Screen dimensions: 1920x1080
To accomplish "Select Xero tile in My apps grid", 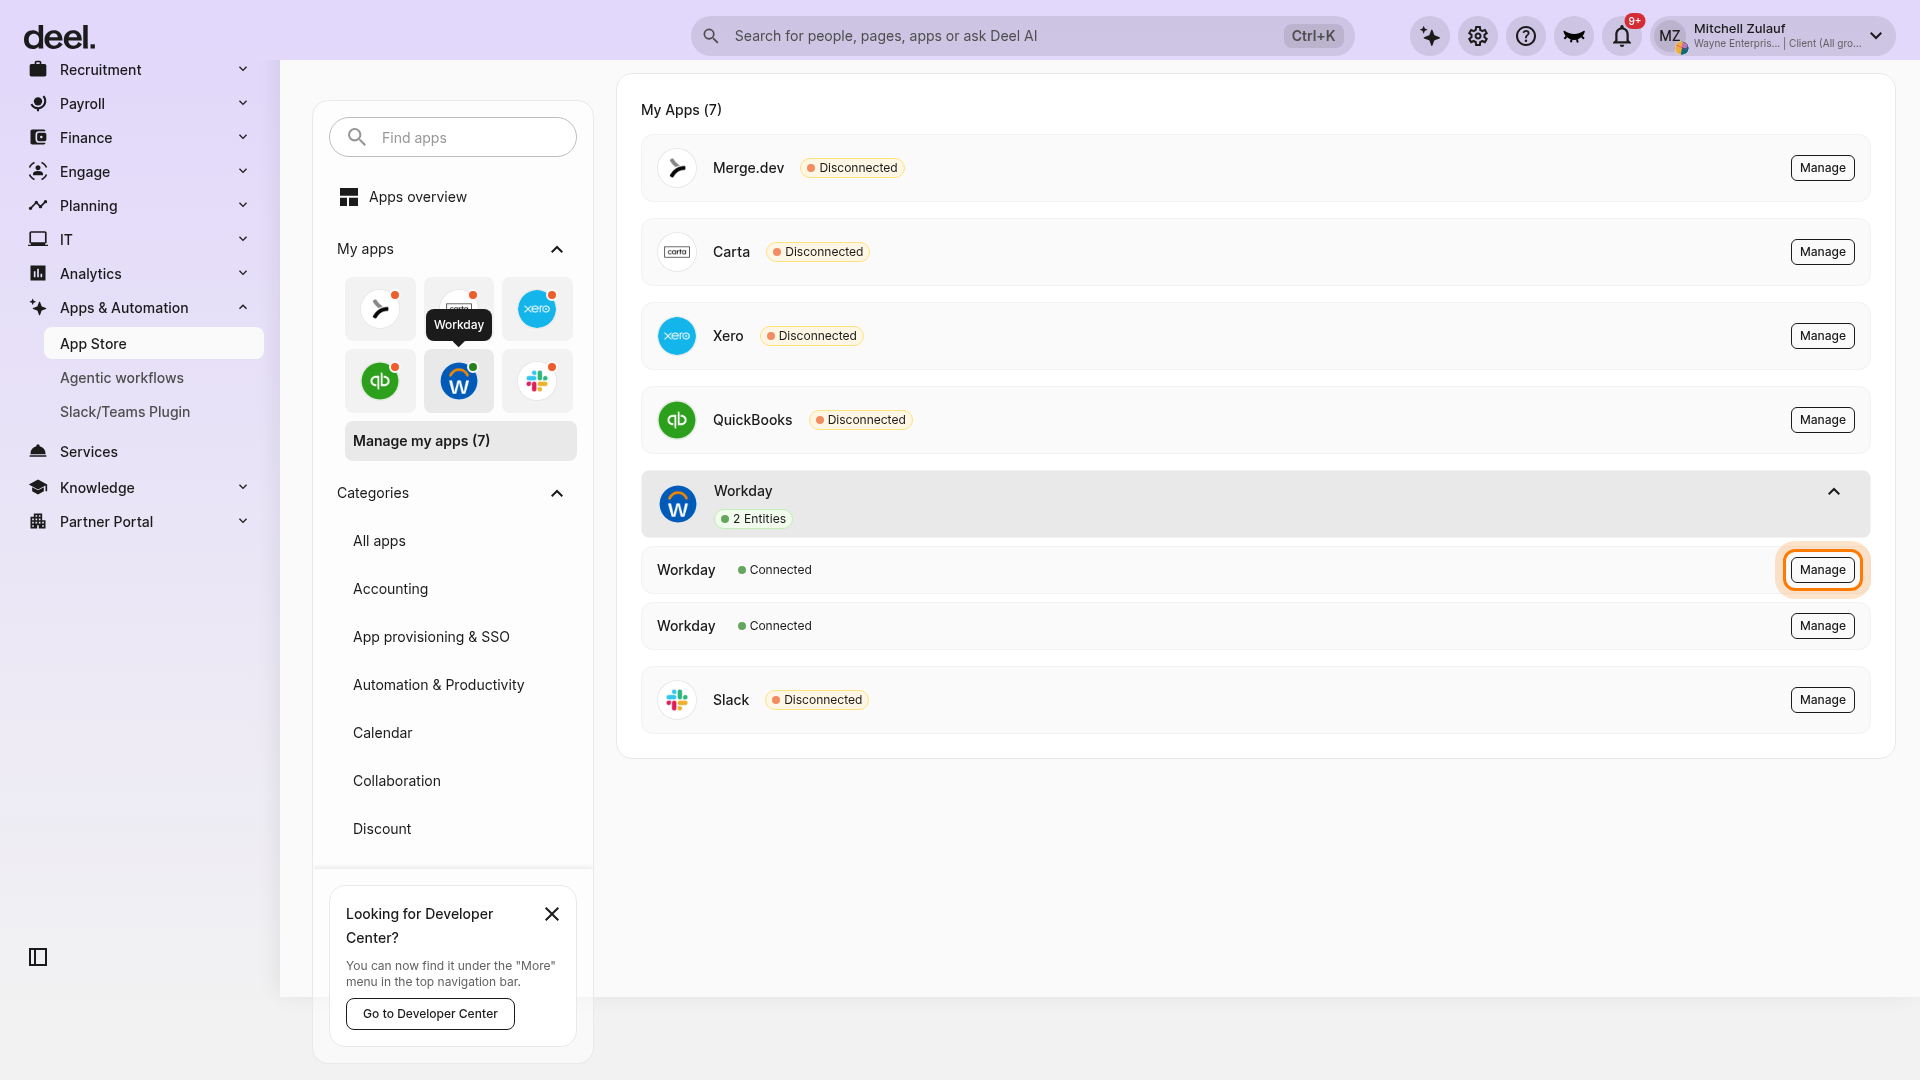I will coord(537,309).
